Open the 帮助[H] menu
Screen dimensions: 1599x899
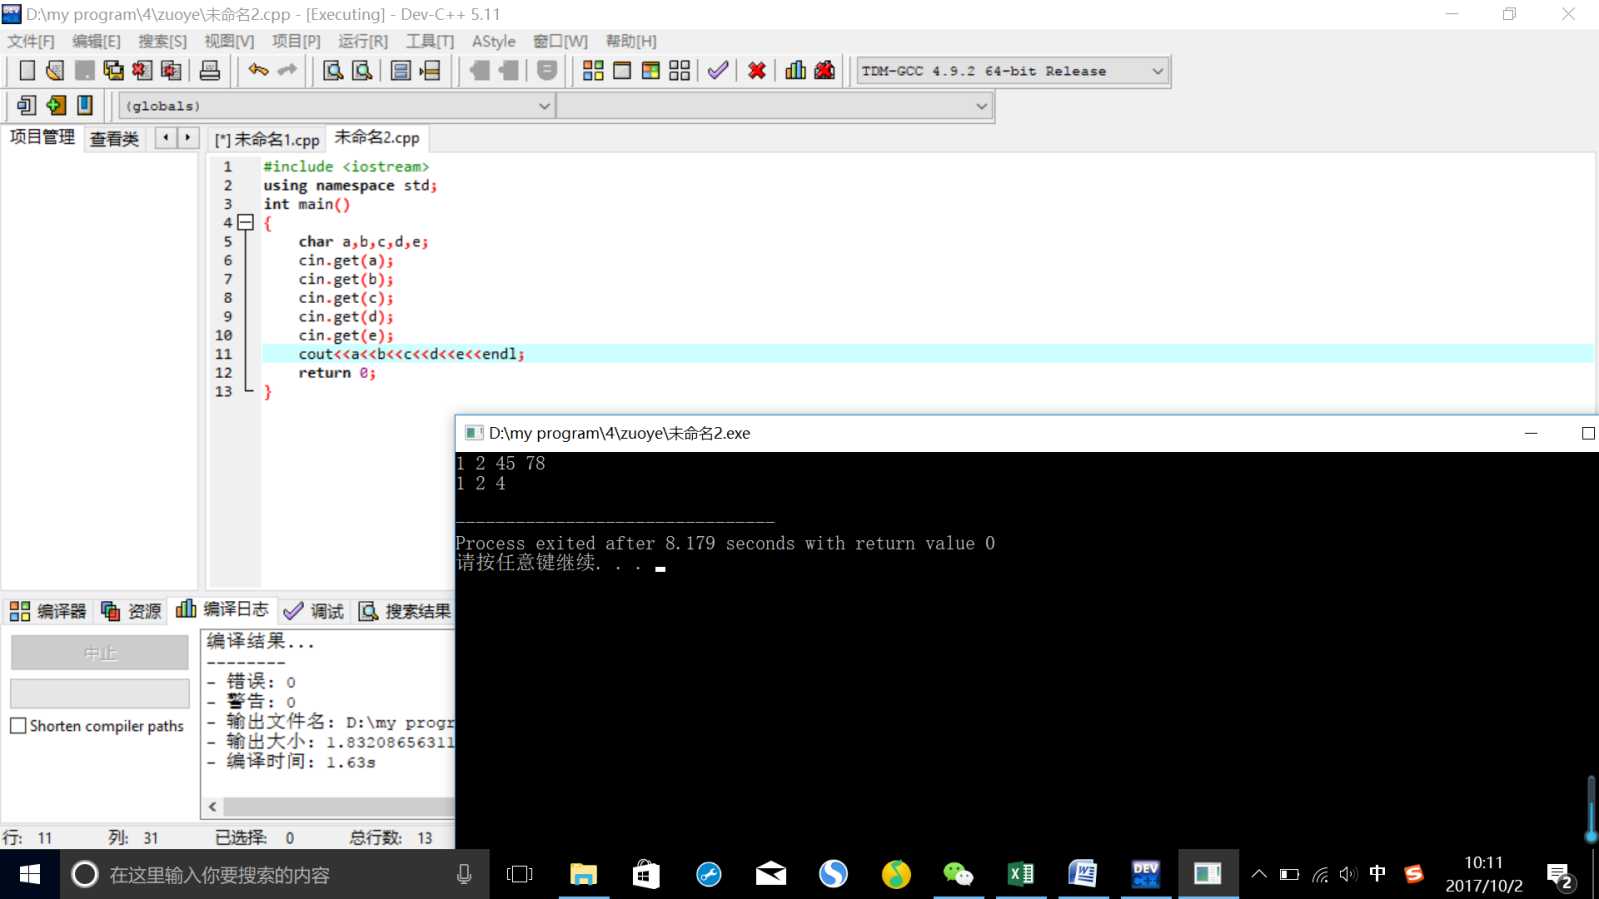632,41
